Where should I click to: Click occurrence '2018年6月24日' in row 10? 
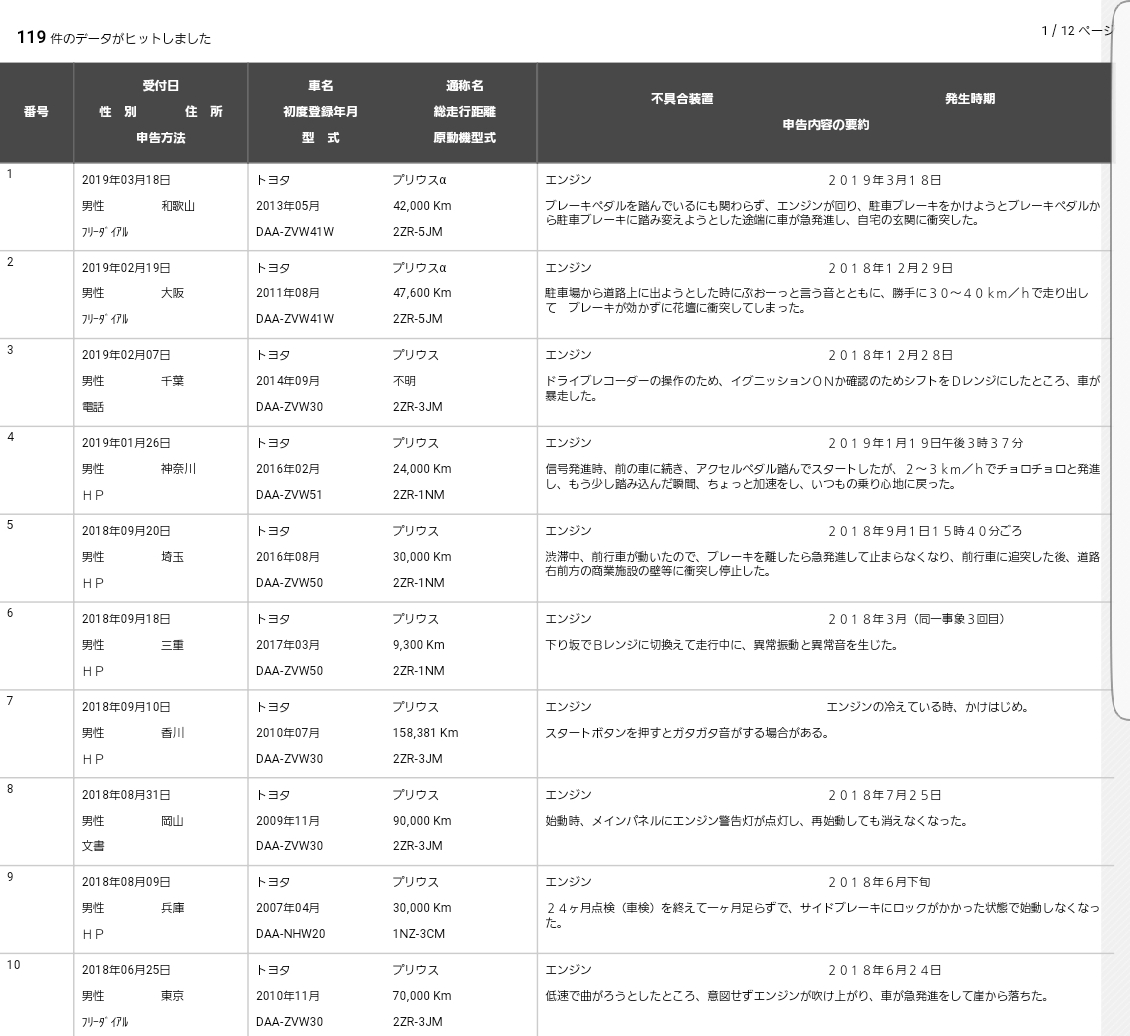(x=884, y=970)
